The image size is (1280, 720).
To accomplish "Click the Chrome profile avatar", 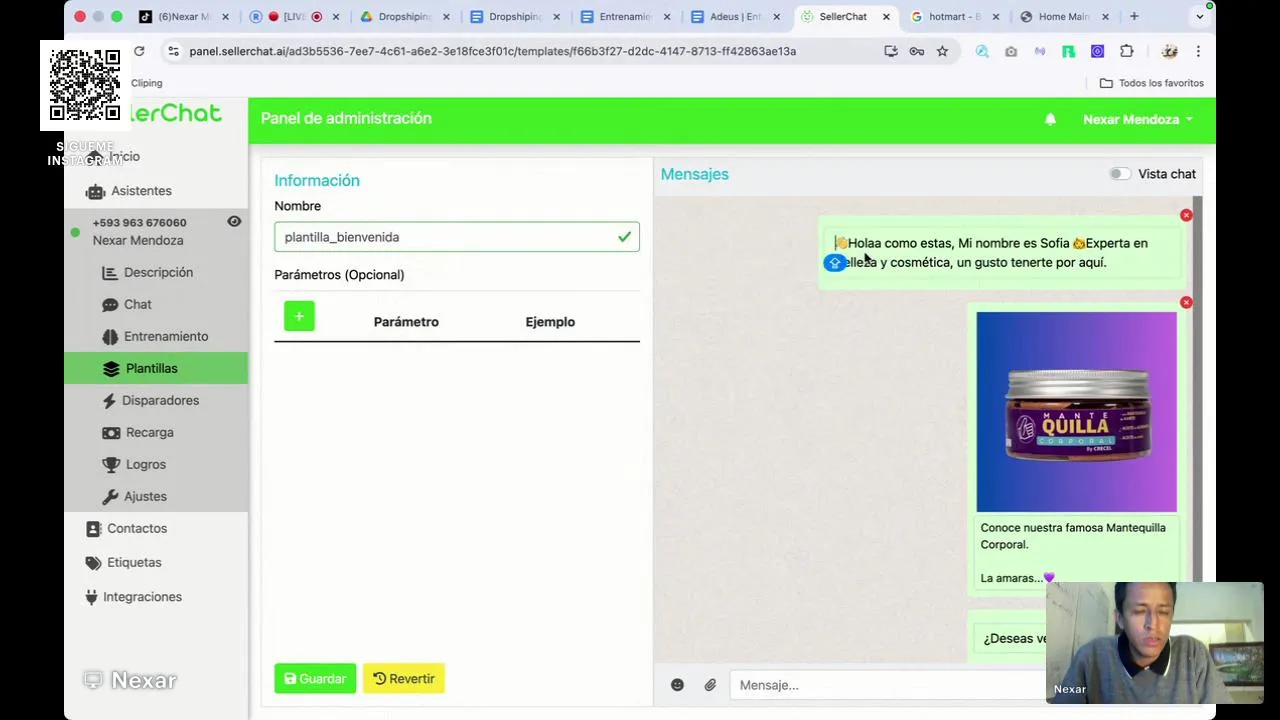I will coord(1169,51).
